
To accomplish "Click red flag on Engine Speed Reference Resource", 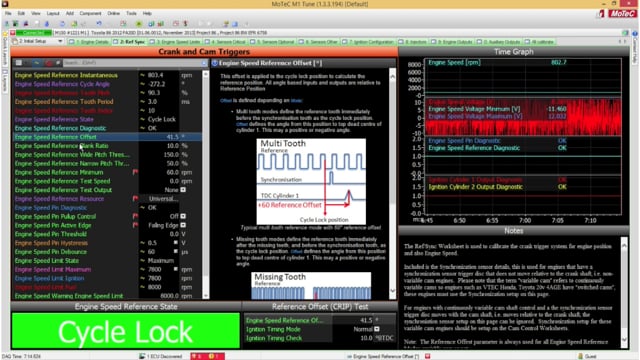I will 135,199.
